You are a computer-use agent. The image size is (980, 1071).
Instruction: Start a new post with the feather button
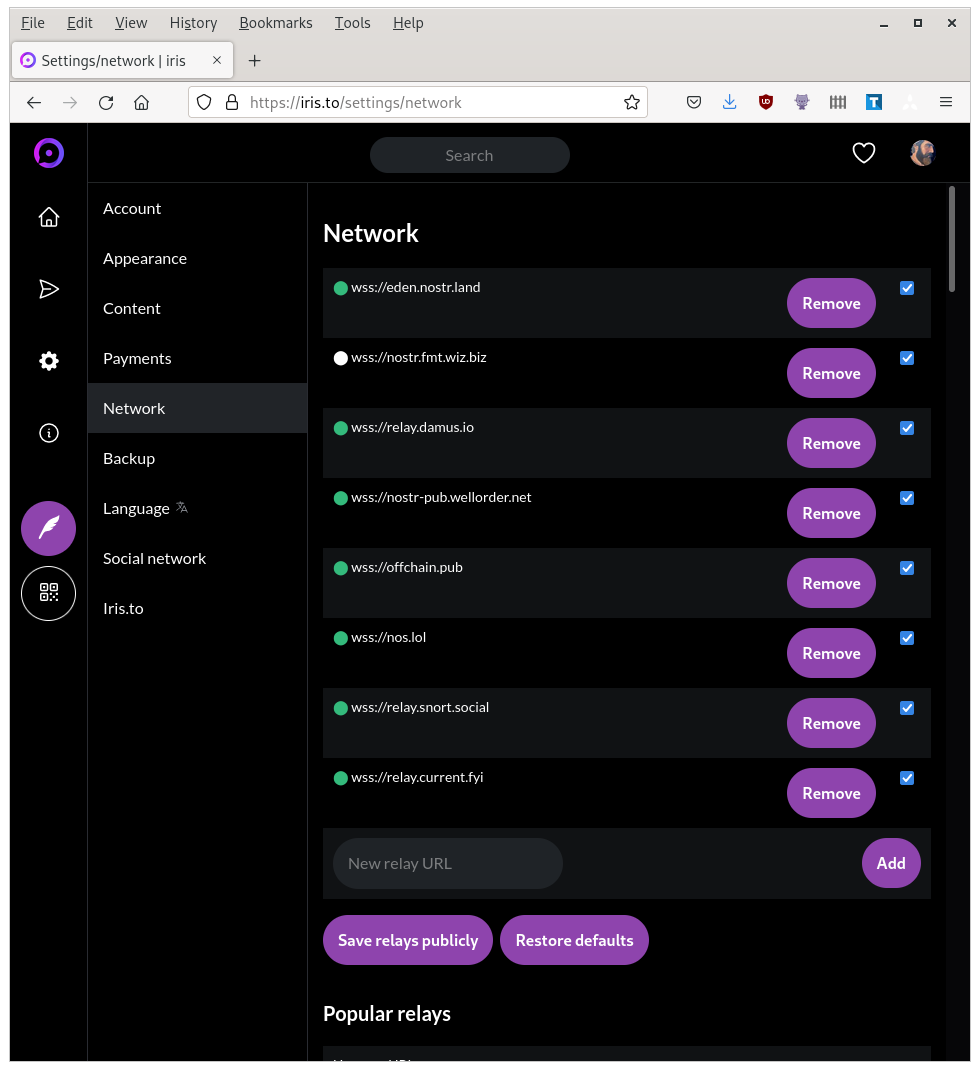(48, 528)
